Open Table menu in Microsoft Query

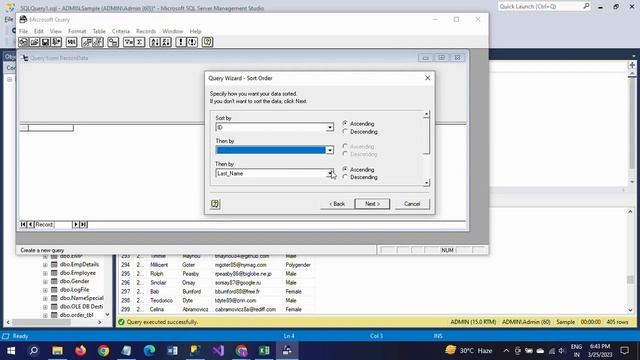pyautogui.click(x=99, y=31)
